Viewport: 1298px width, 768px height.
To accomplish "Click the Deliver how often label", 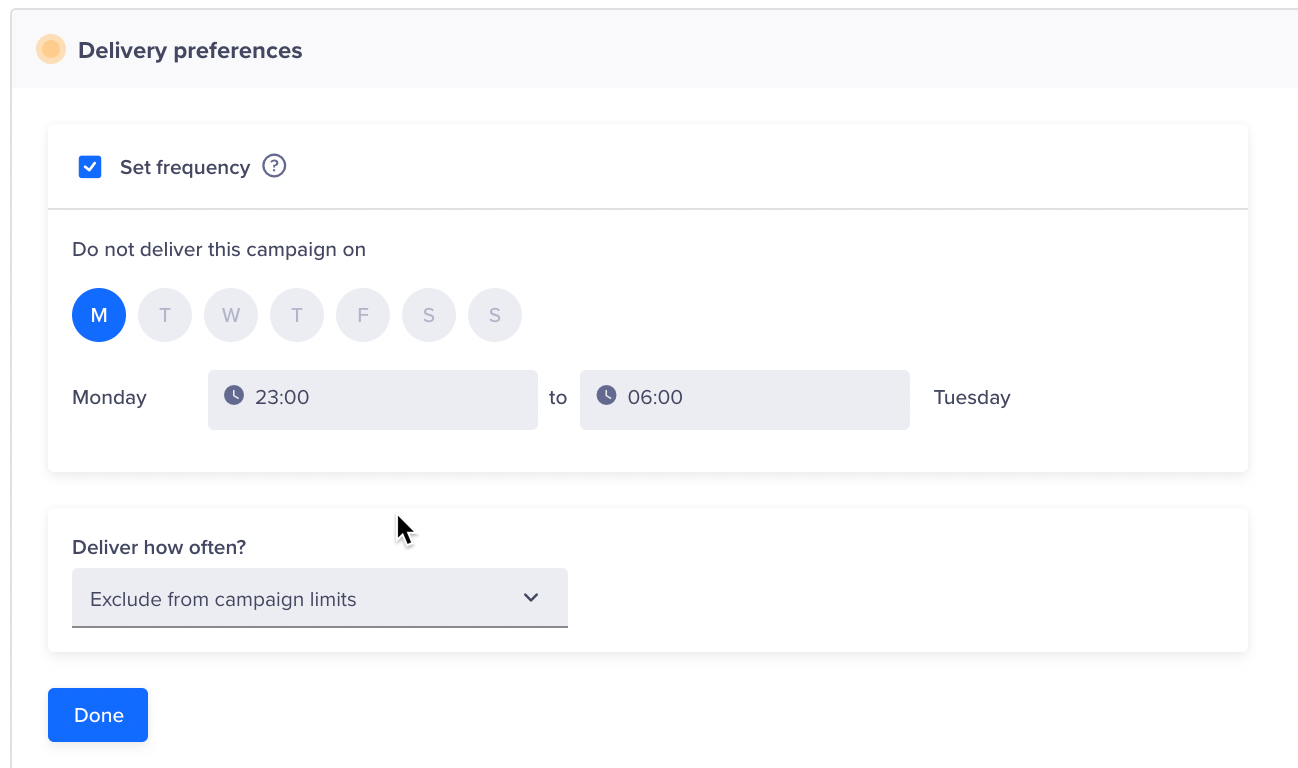I will click(159, 547).
